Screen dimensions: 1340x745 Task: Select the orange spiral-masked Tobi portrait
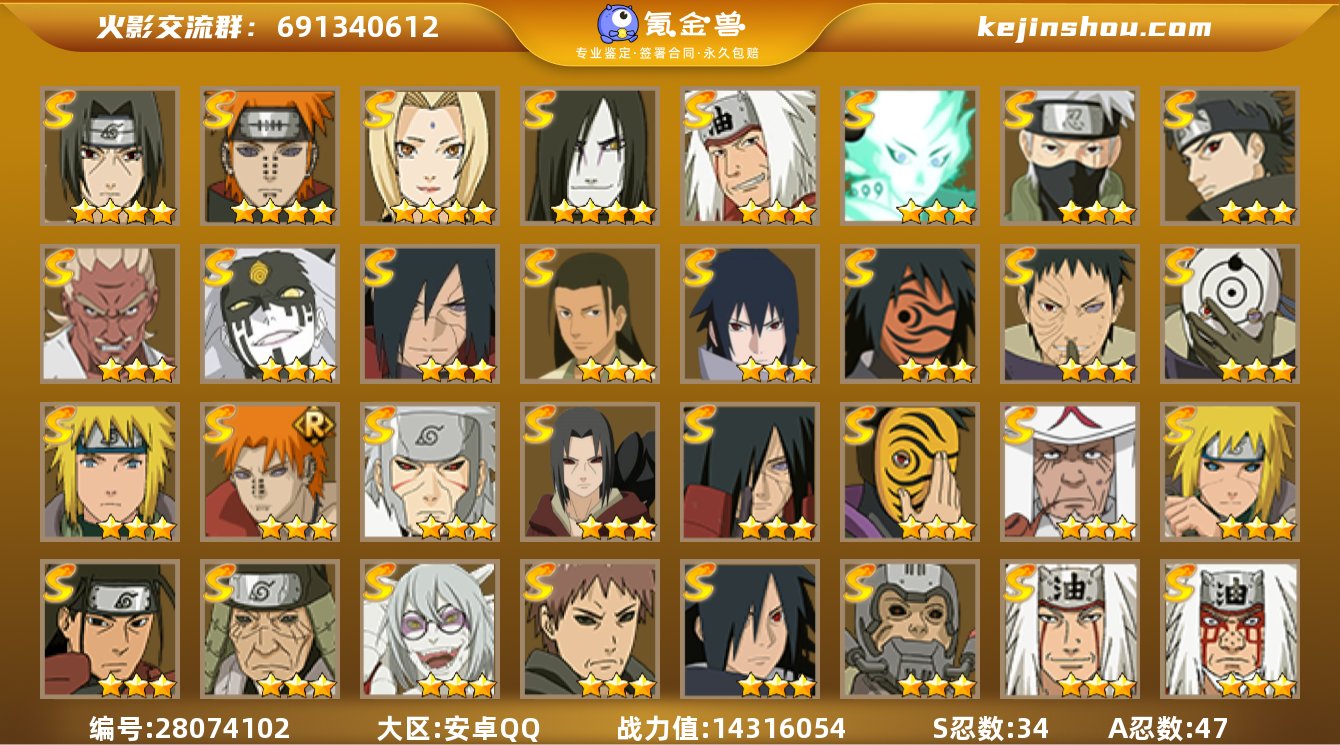(x=910, y=314)
